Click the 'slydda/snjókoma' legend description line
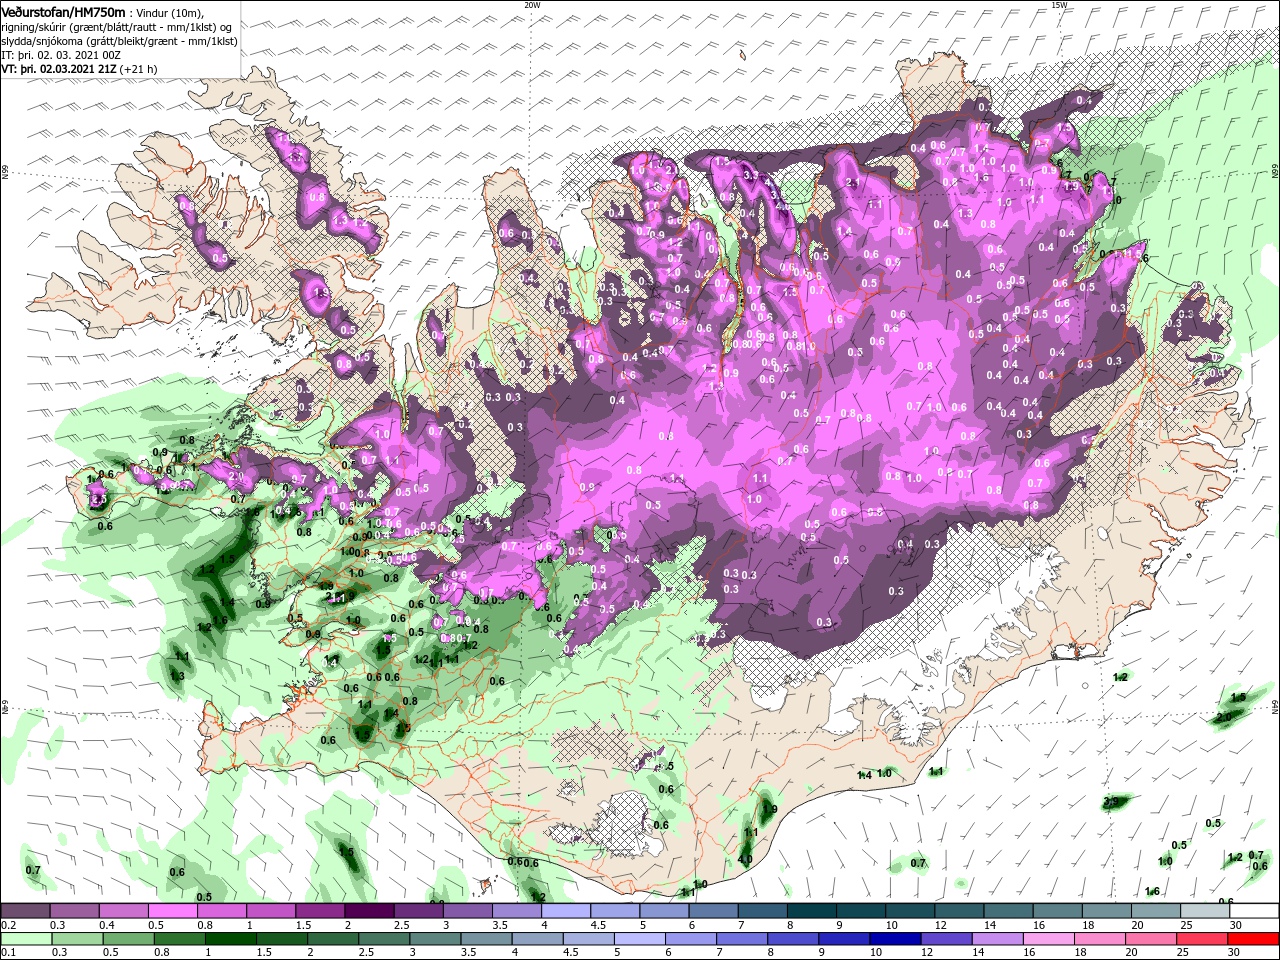Screen dimensions: 1280x960 click(x=120, y=42)
